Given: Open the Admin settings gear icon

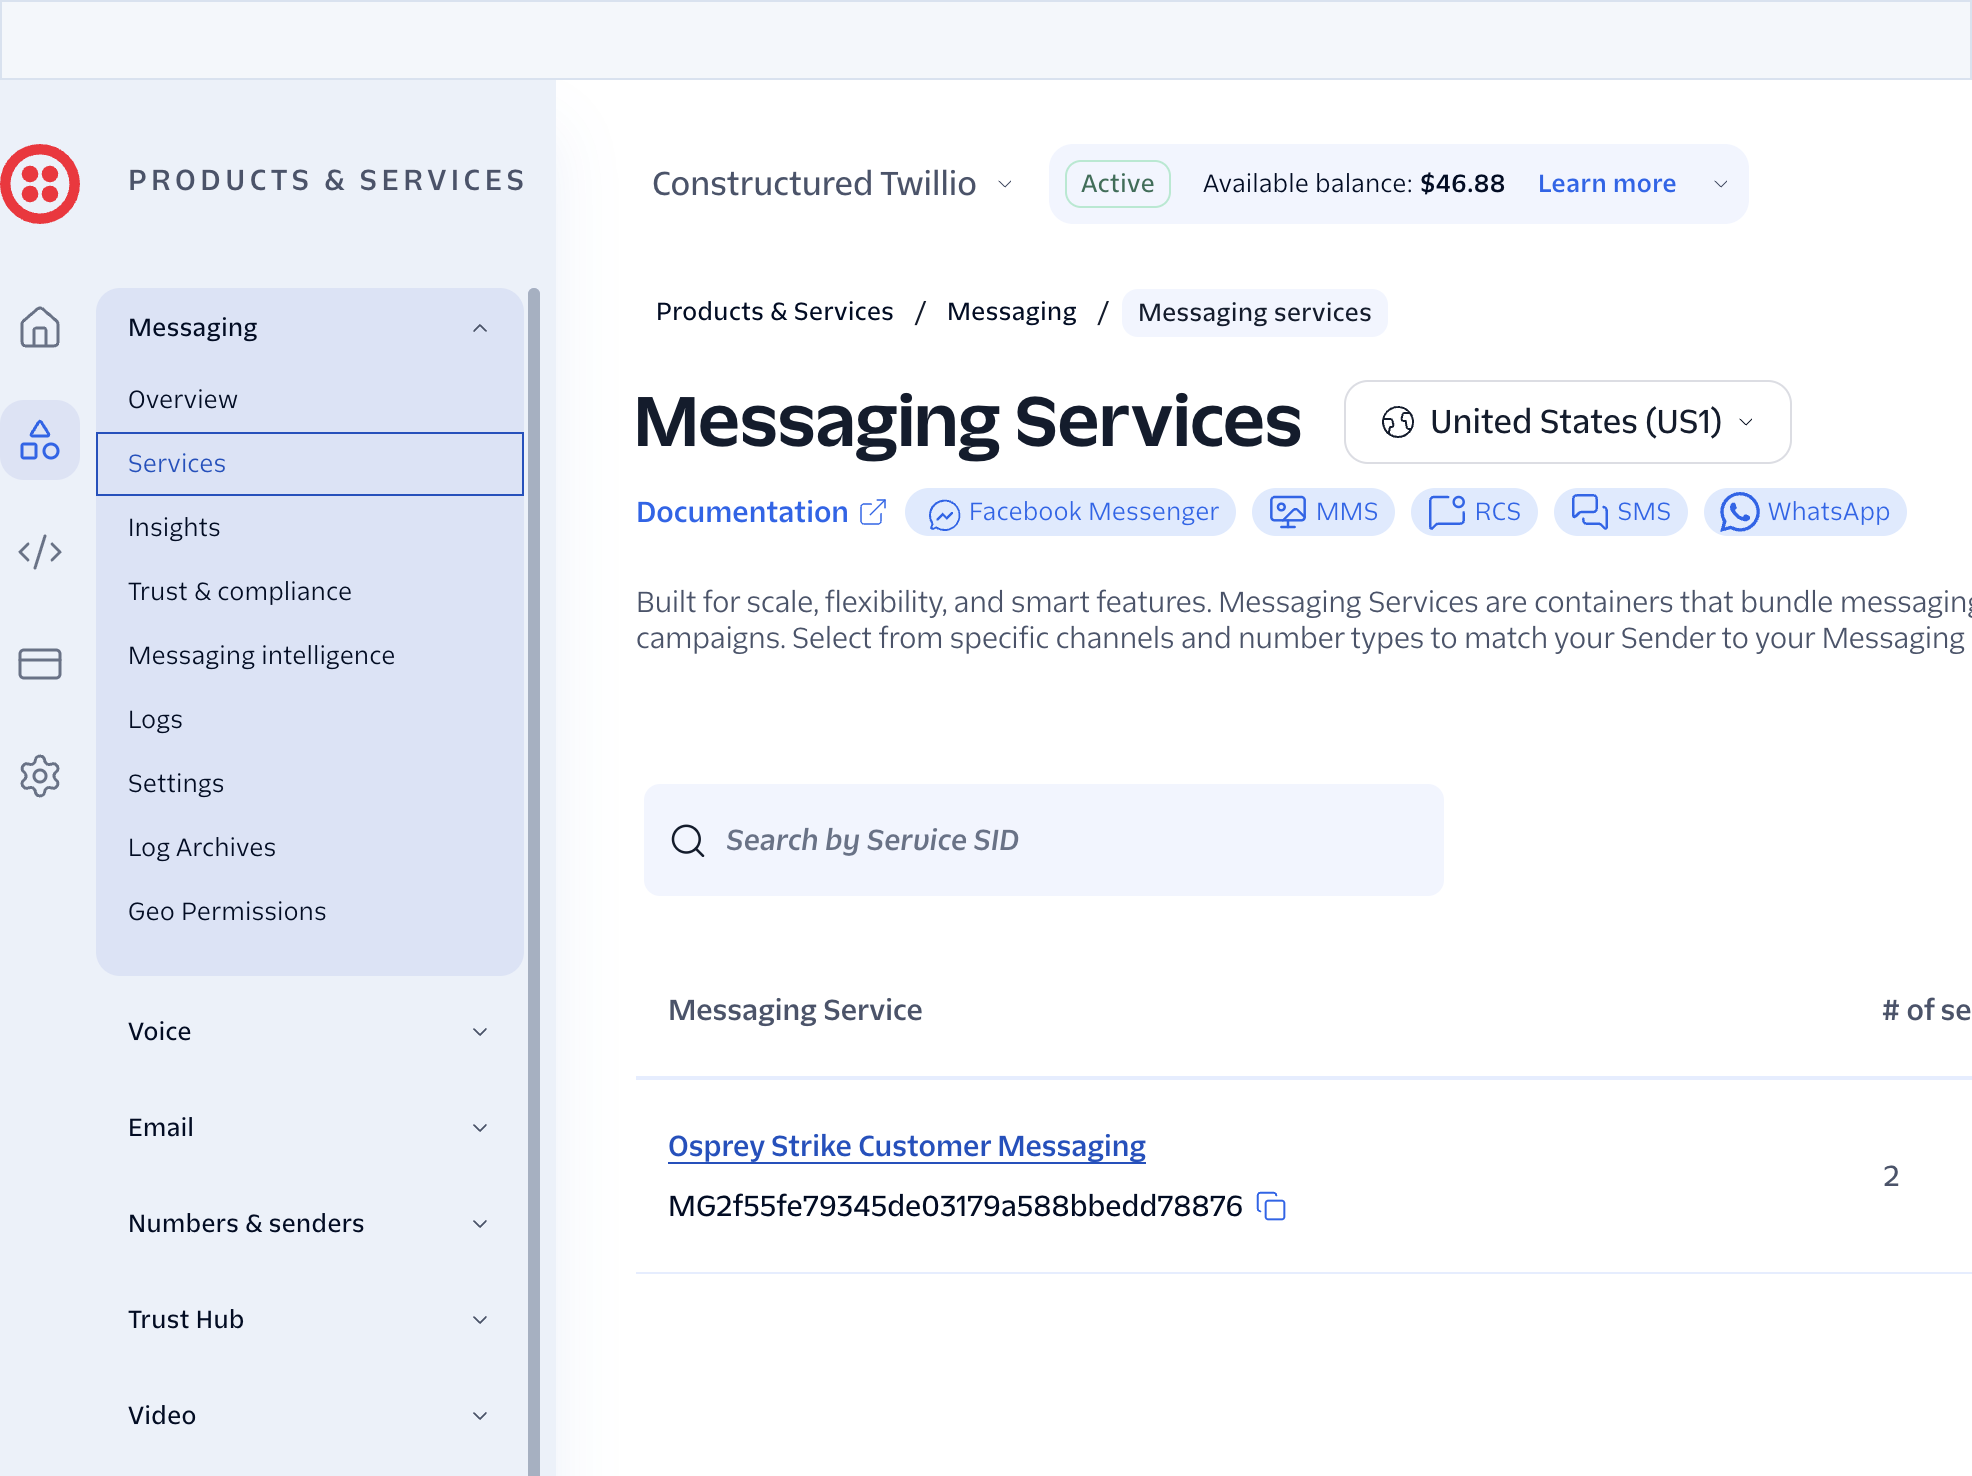Looking at the screenshot, I should 40,776.
